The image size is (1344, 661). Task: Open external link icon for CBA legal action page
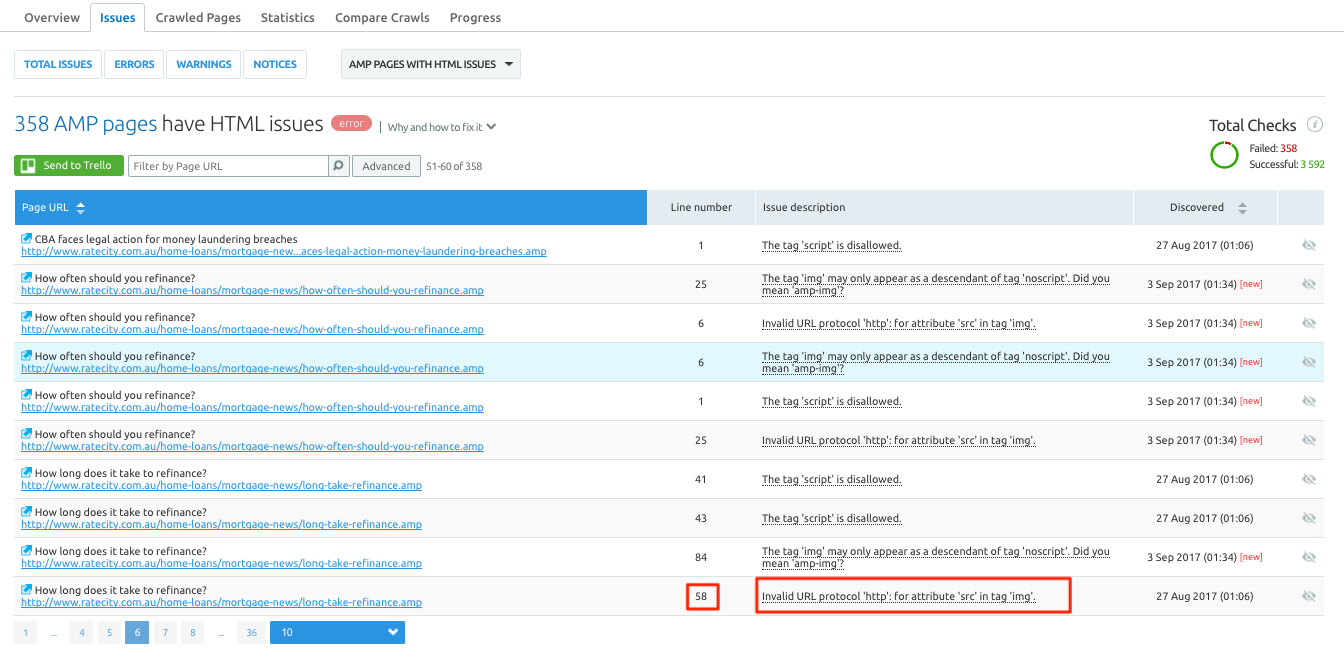tap(27, 239)
